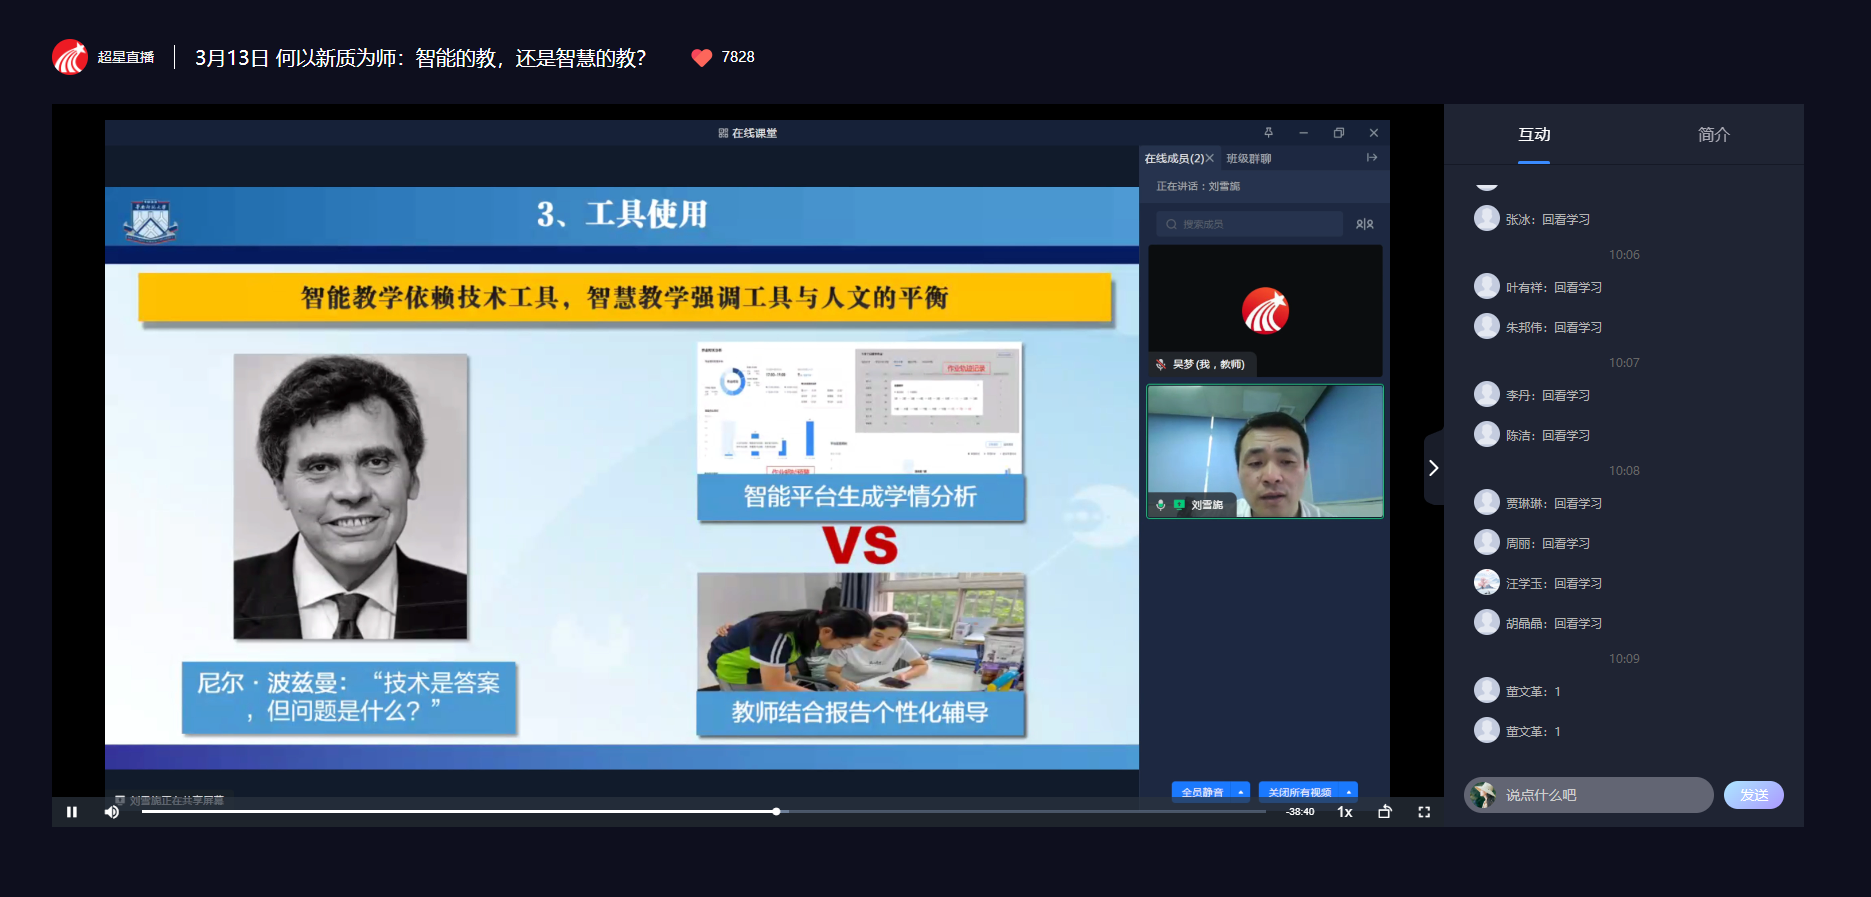Select message 胡晶晶: 回看学习

(x=1554, y=624)
